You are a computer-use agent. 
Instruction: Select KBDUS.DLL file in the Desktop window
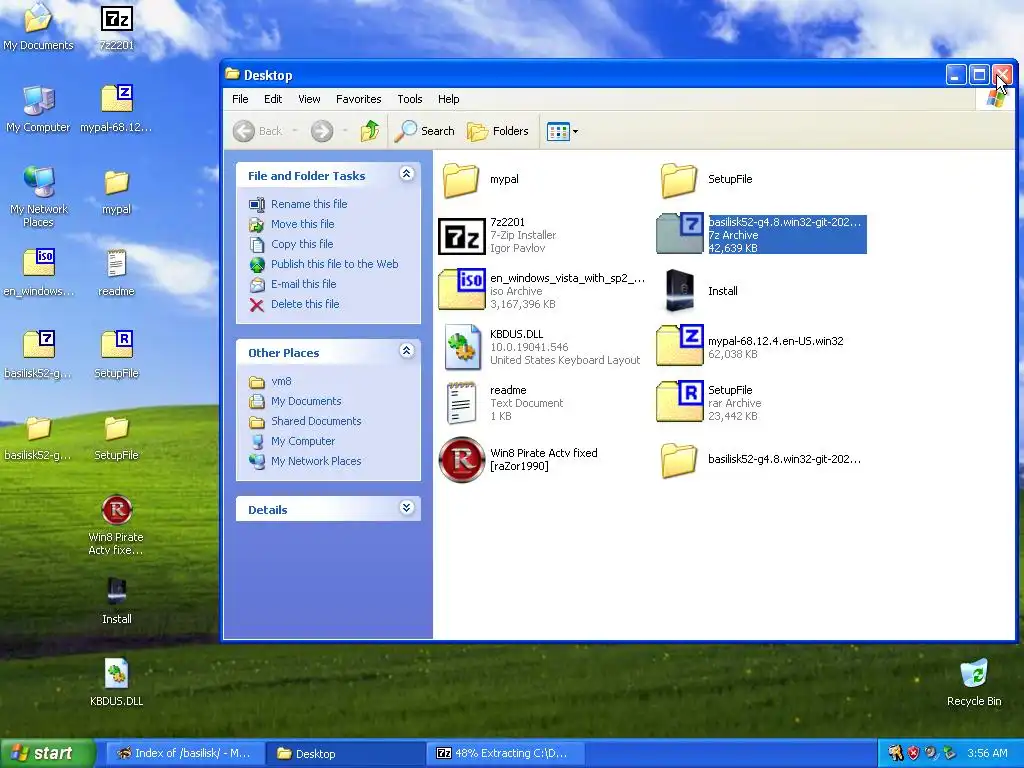(539, 347)
